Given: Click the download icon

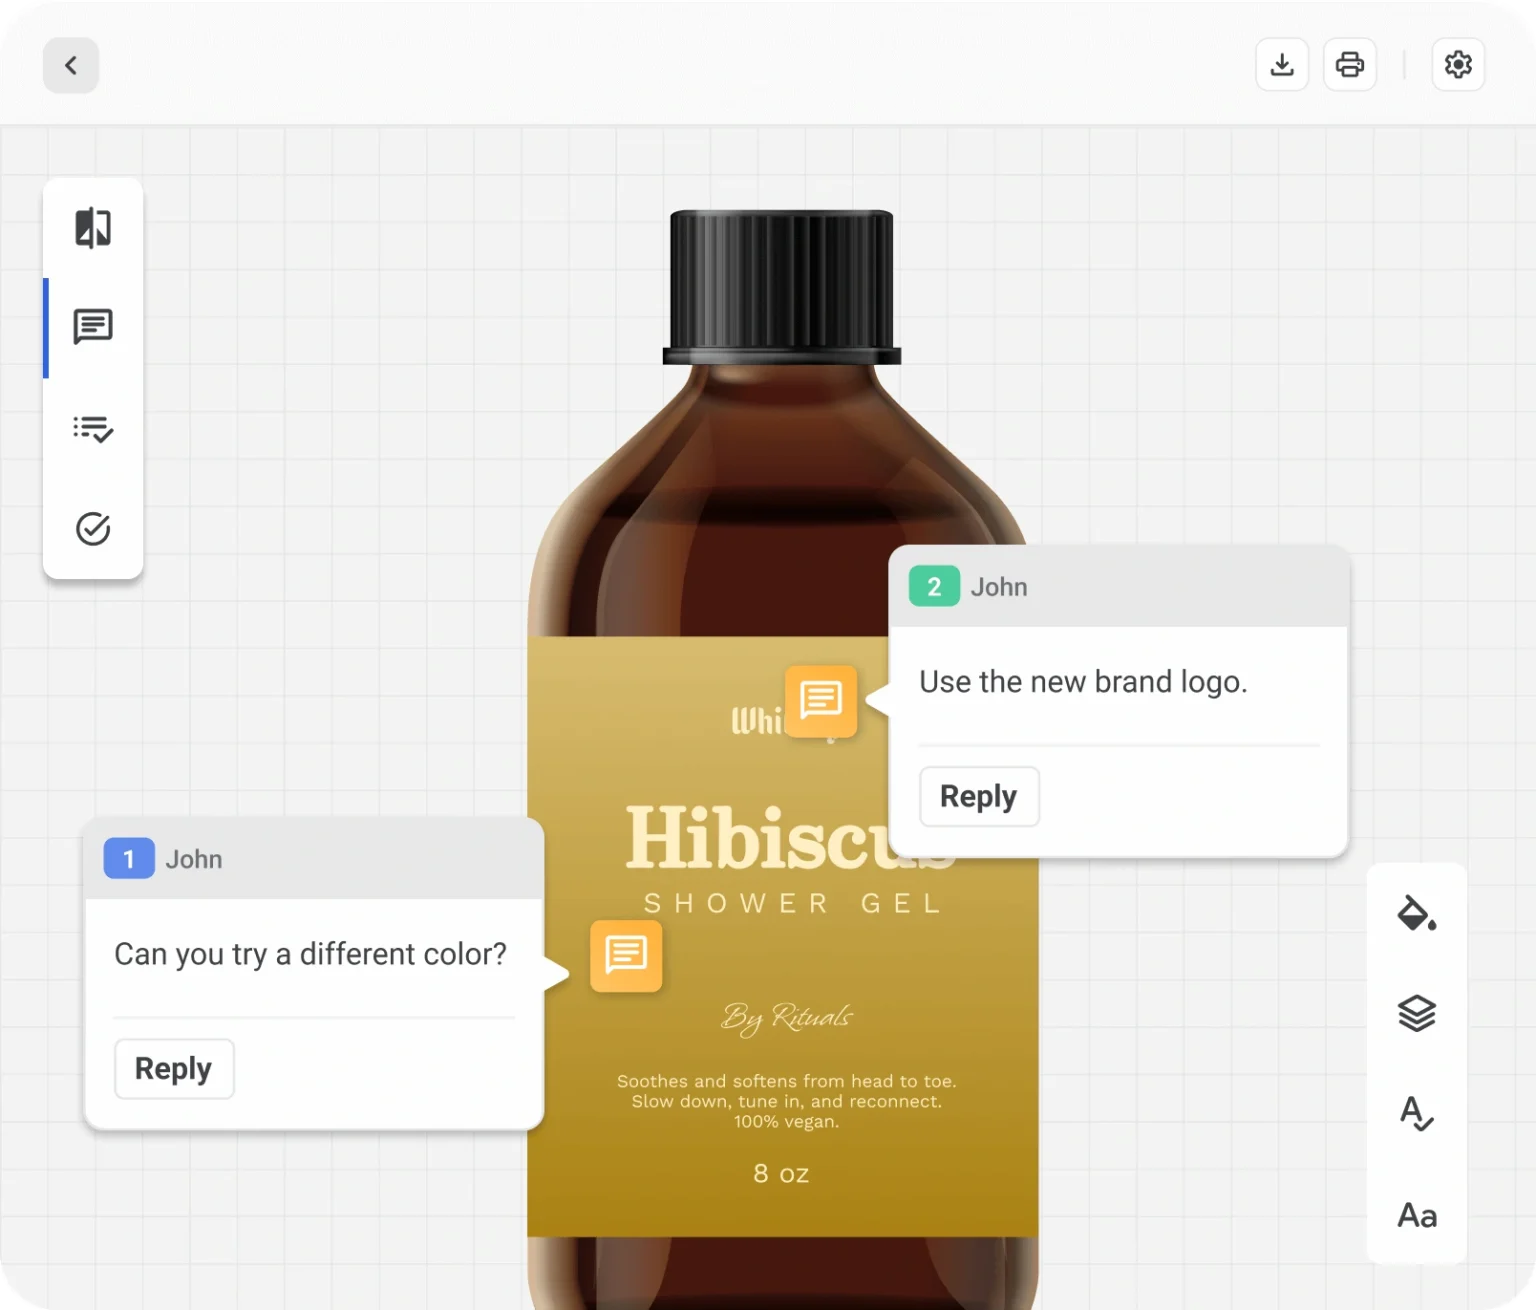Looking at the screenshot, I should pos(1282,64).
